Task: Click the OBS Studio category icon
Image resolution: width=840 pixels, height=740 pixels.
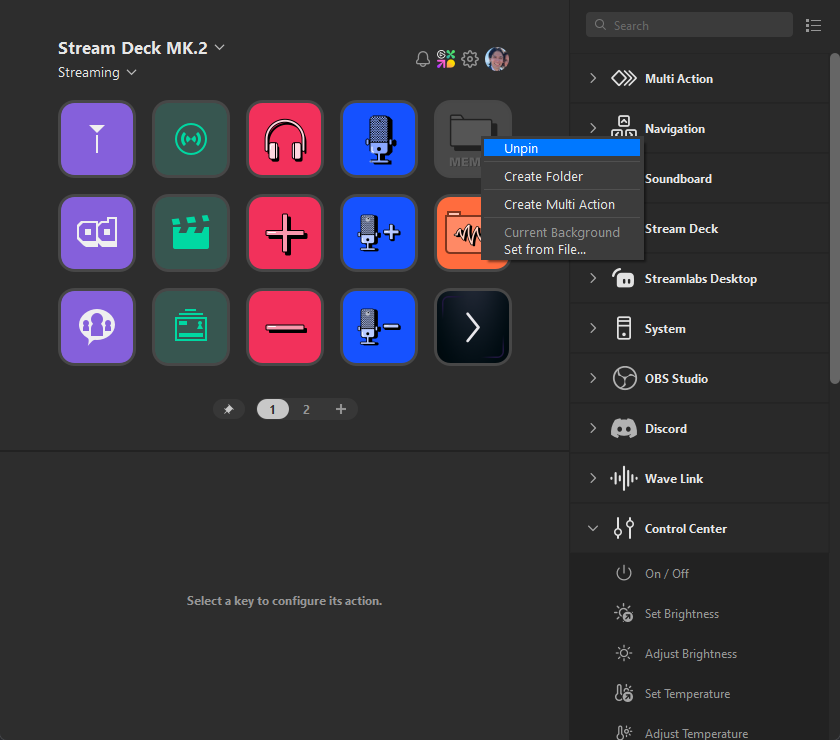Action: click(x=624, y=378)
